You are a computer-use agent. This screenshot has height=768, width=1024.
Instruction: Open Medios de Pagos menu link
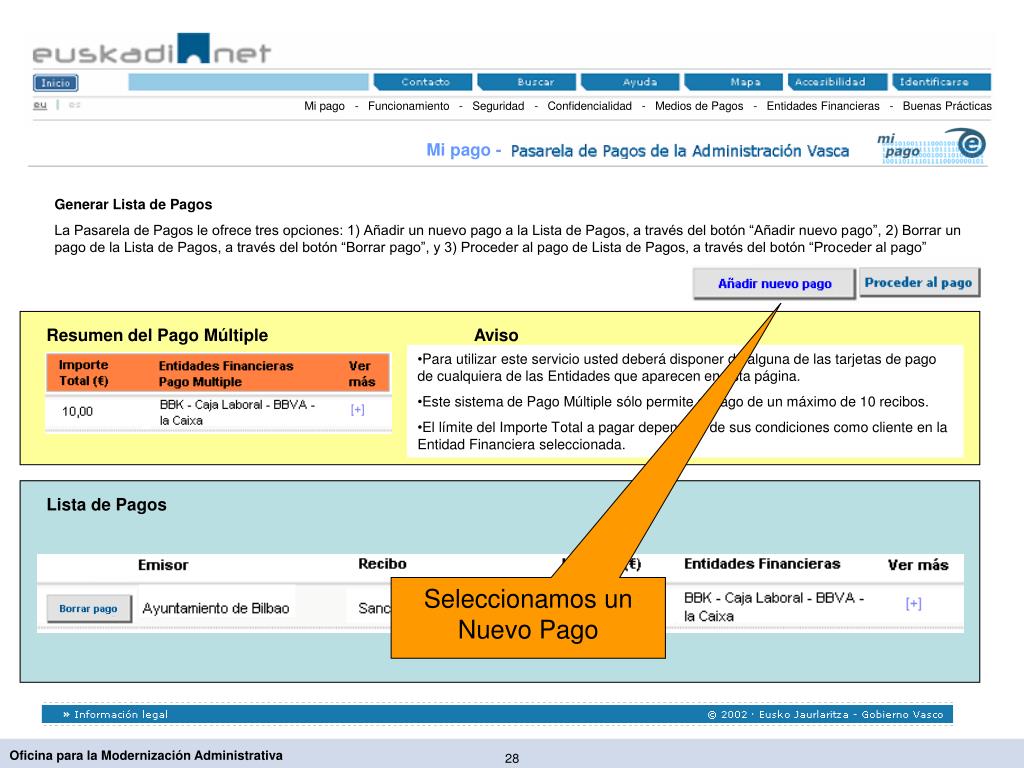coord(699,106)
